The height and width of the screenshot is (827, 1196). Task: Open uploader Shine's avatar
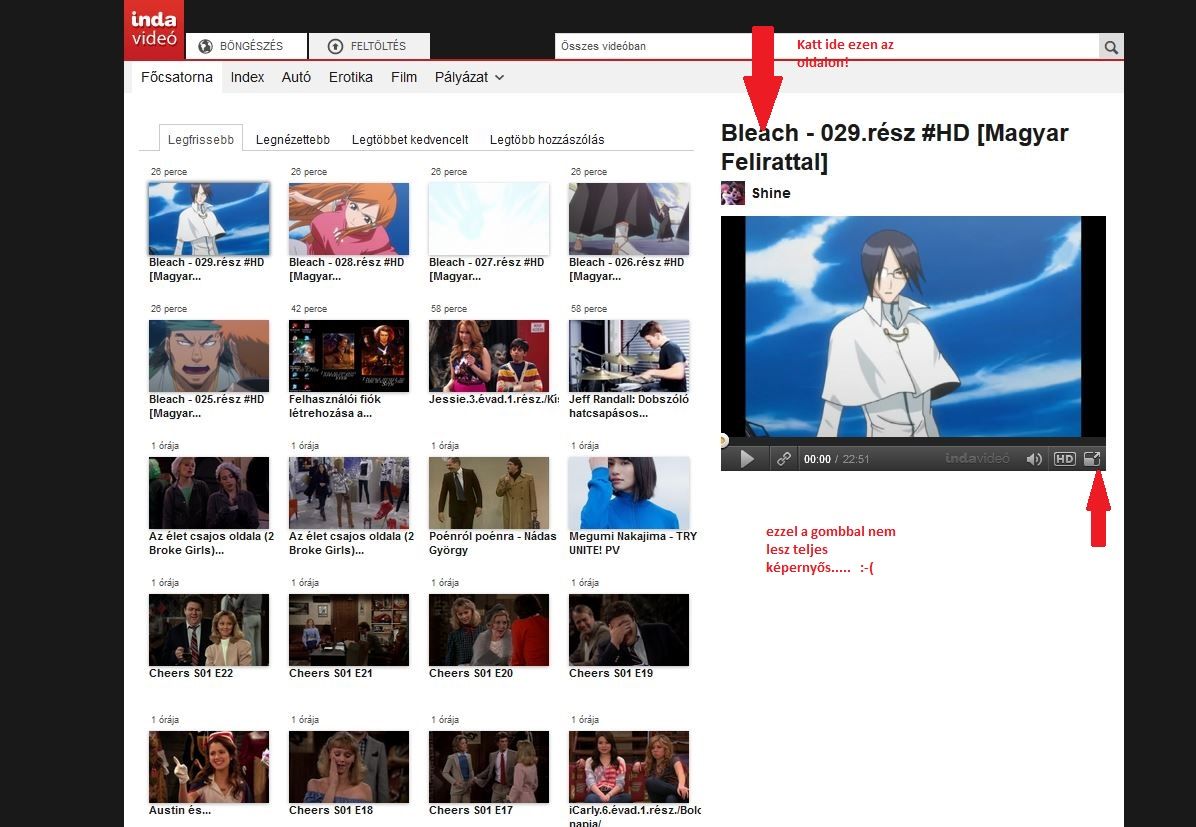point(733,193)
